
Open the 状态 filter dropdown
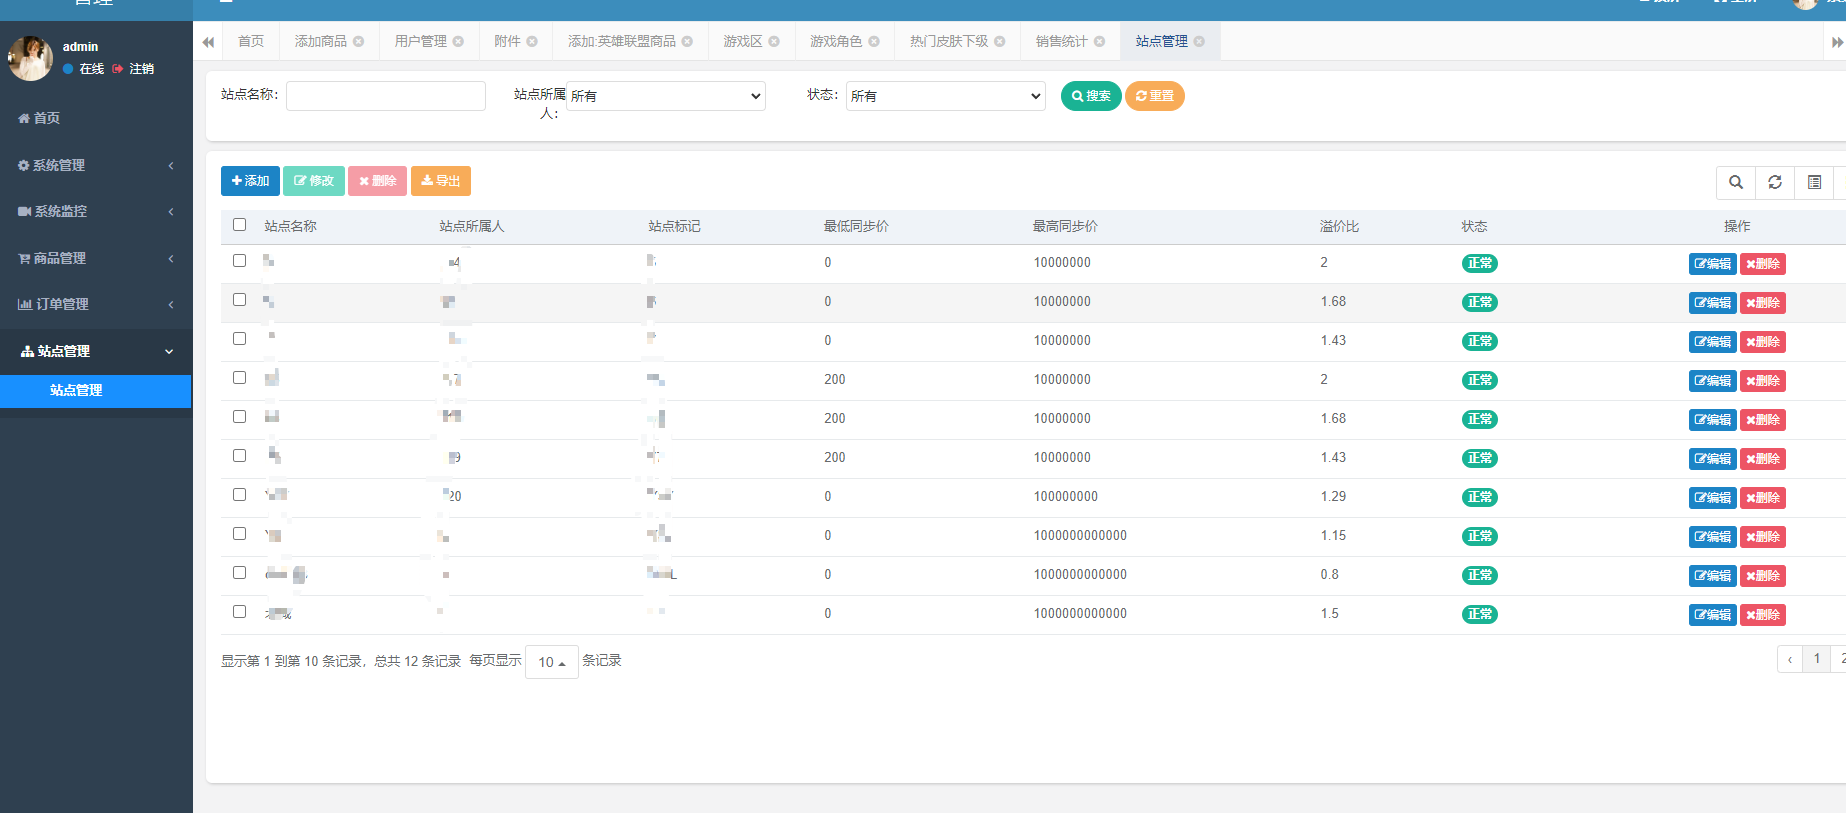point(945,96)
